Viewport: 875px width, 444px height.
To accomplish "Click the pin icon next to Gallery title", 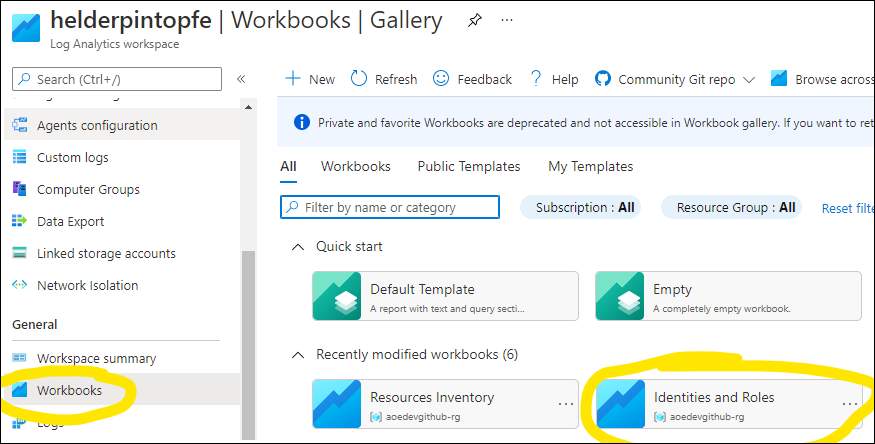I will point(474,21).
